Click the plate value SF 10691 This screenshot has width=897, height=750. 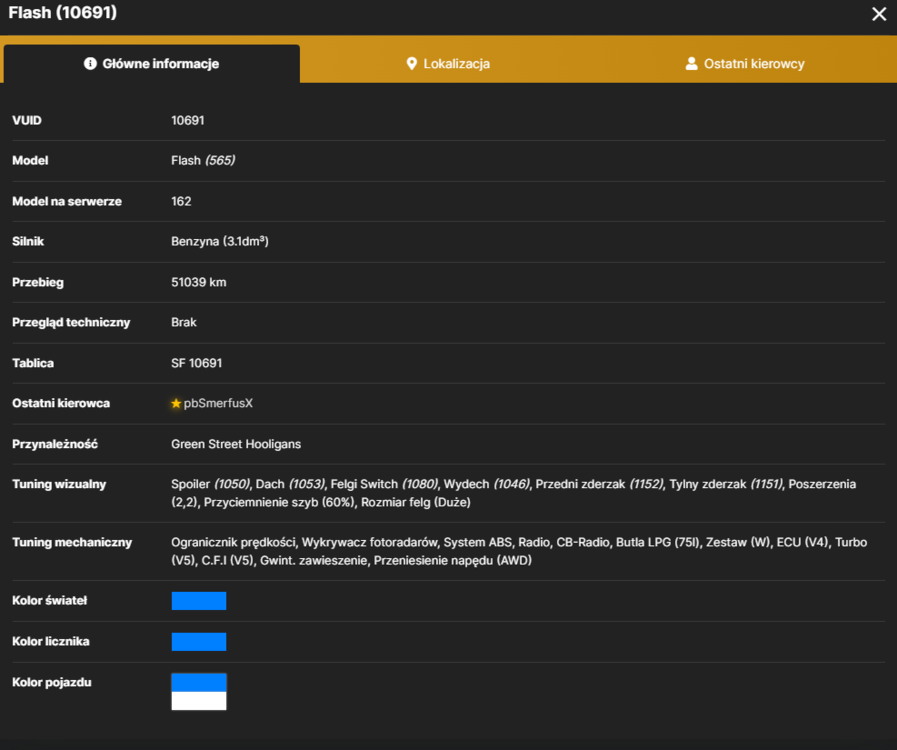[x=196, y=363]
